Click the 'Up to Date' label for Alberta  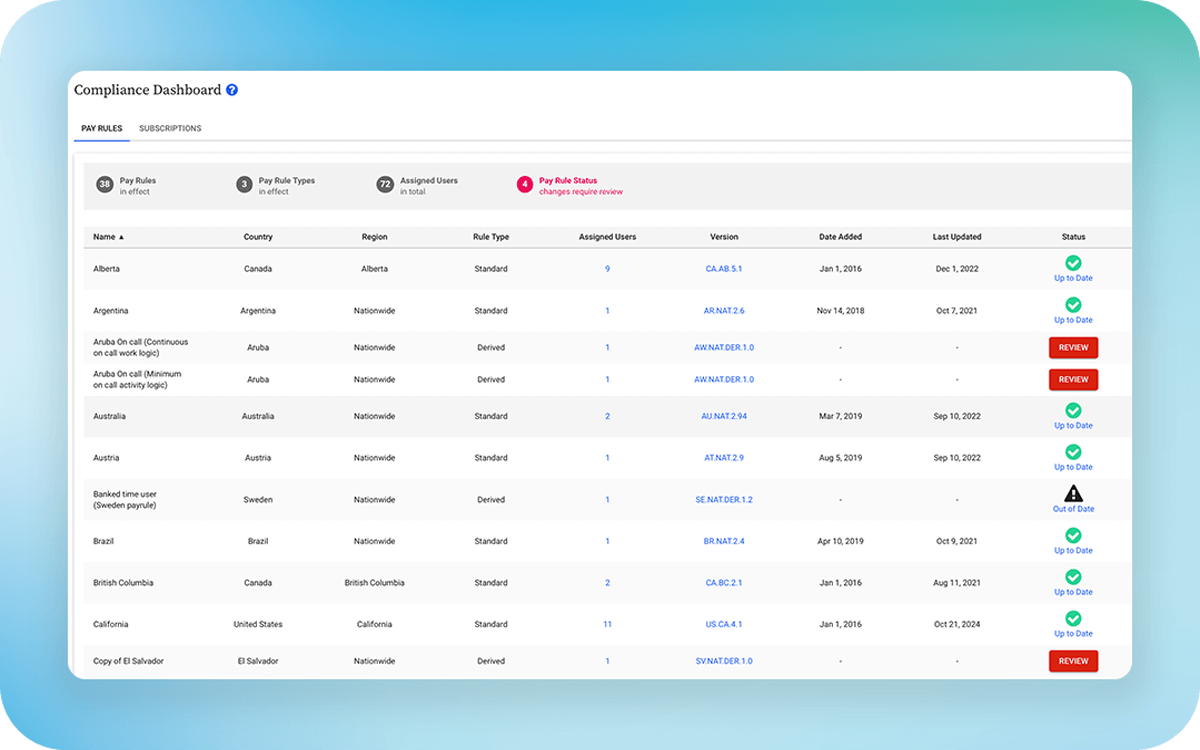click(1073, 278)
